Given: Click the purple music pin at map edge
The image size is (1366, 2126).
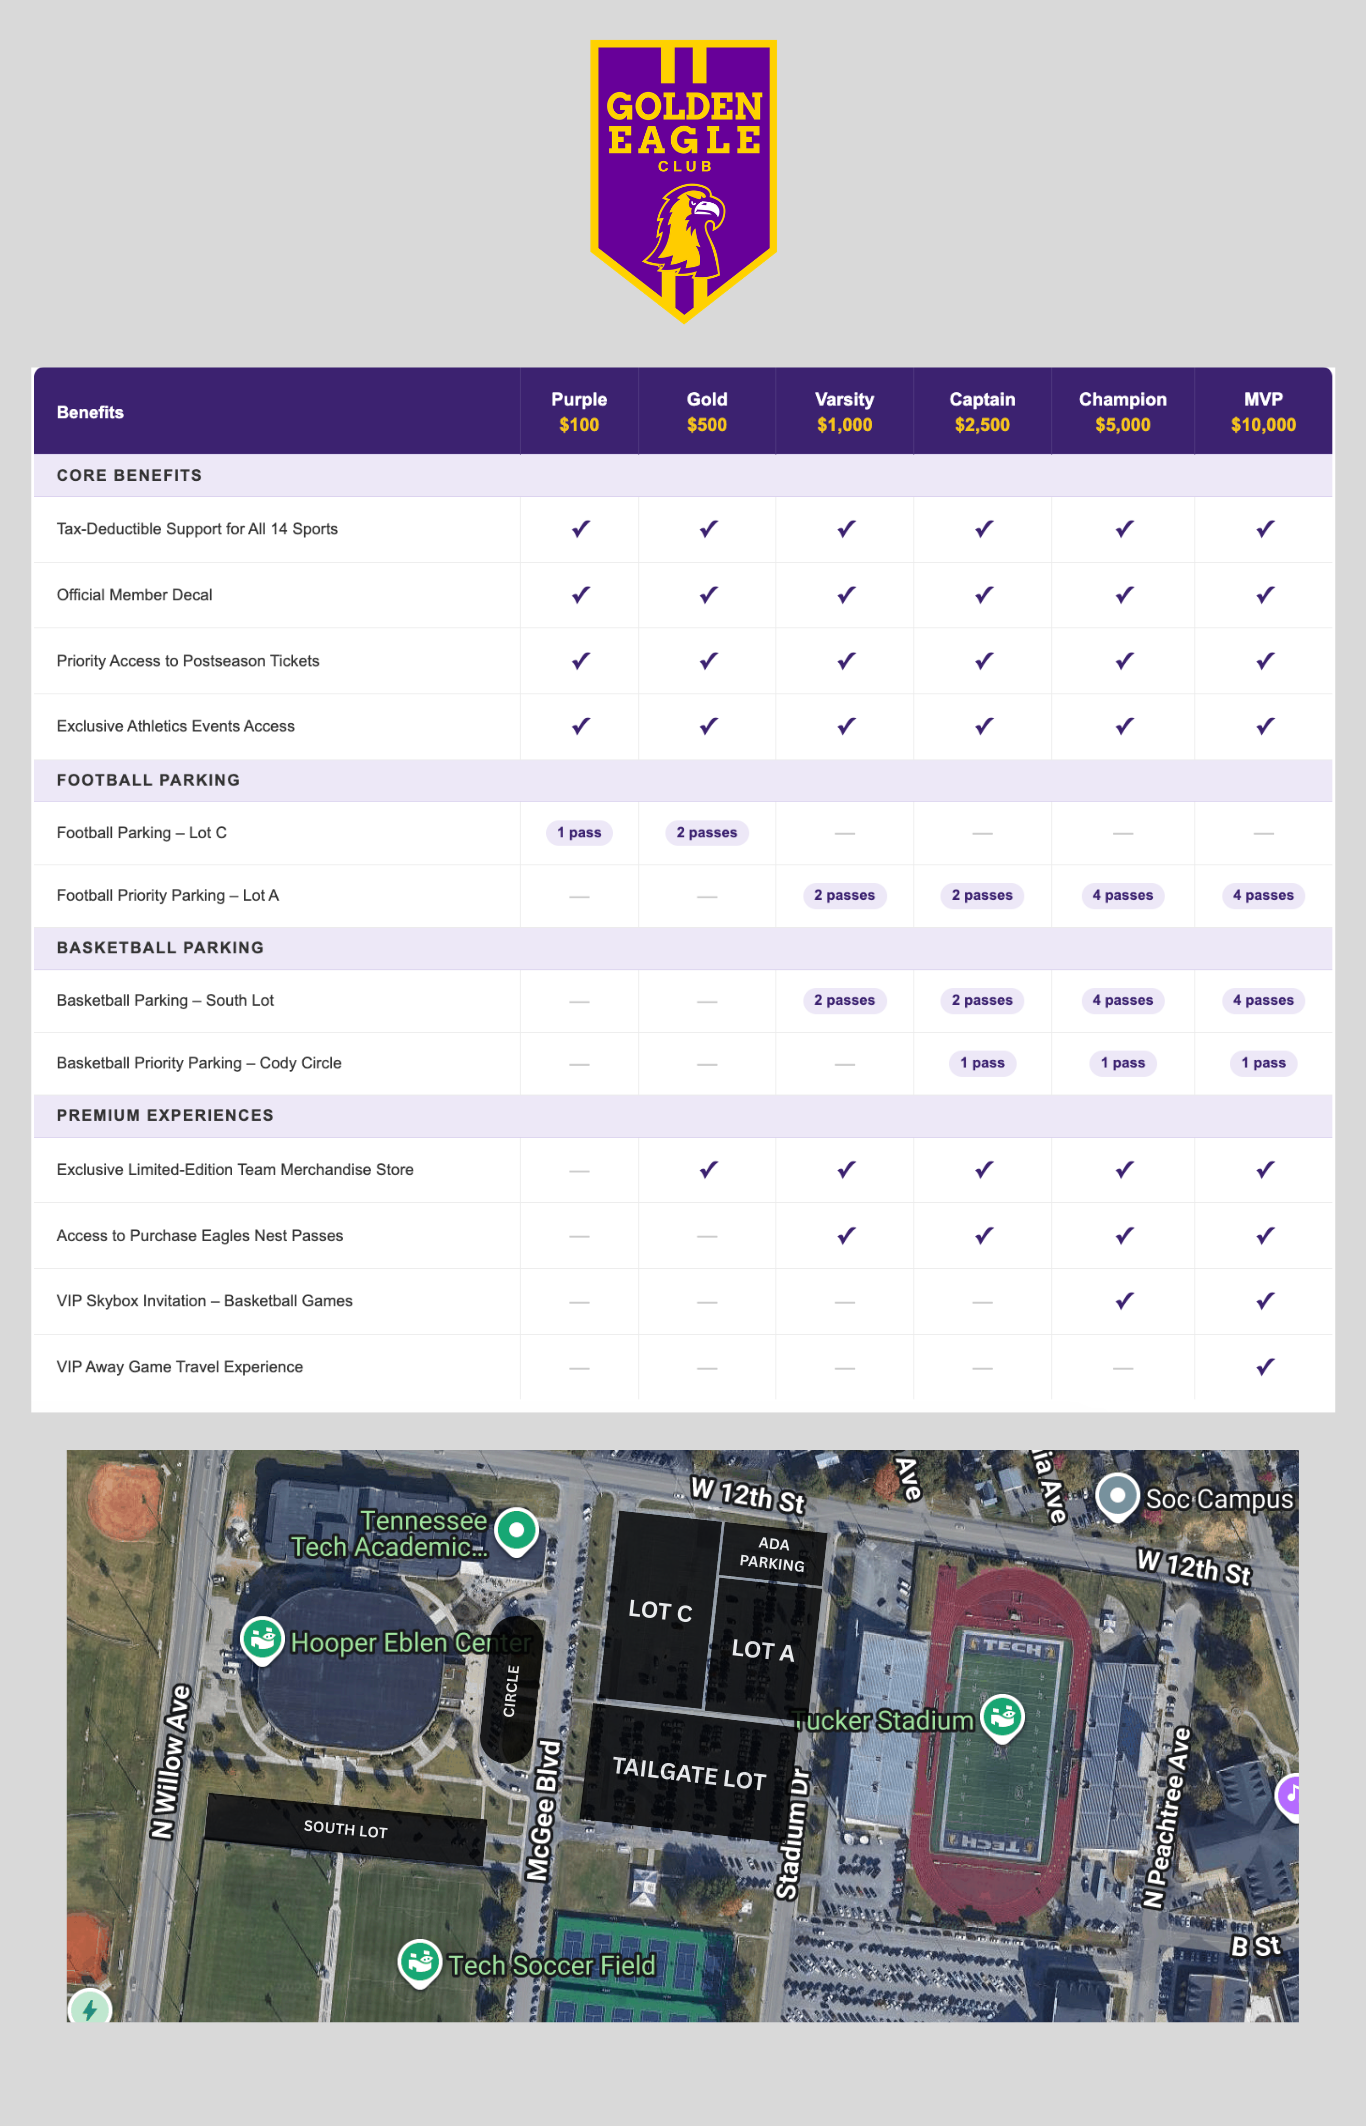Looking at the screenshot, I should point(1289,1797).
